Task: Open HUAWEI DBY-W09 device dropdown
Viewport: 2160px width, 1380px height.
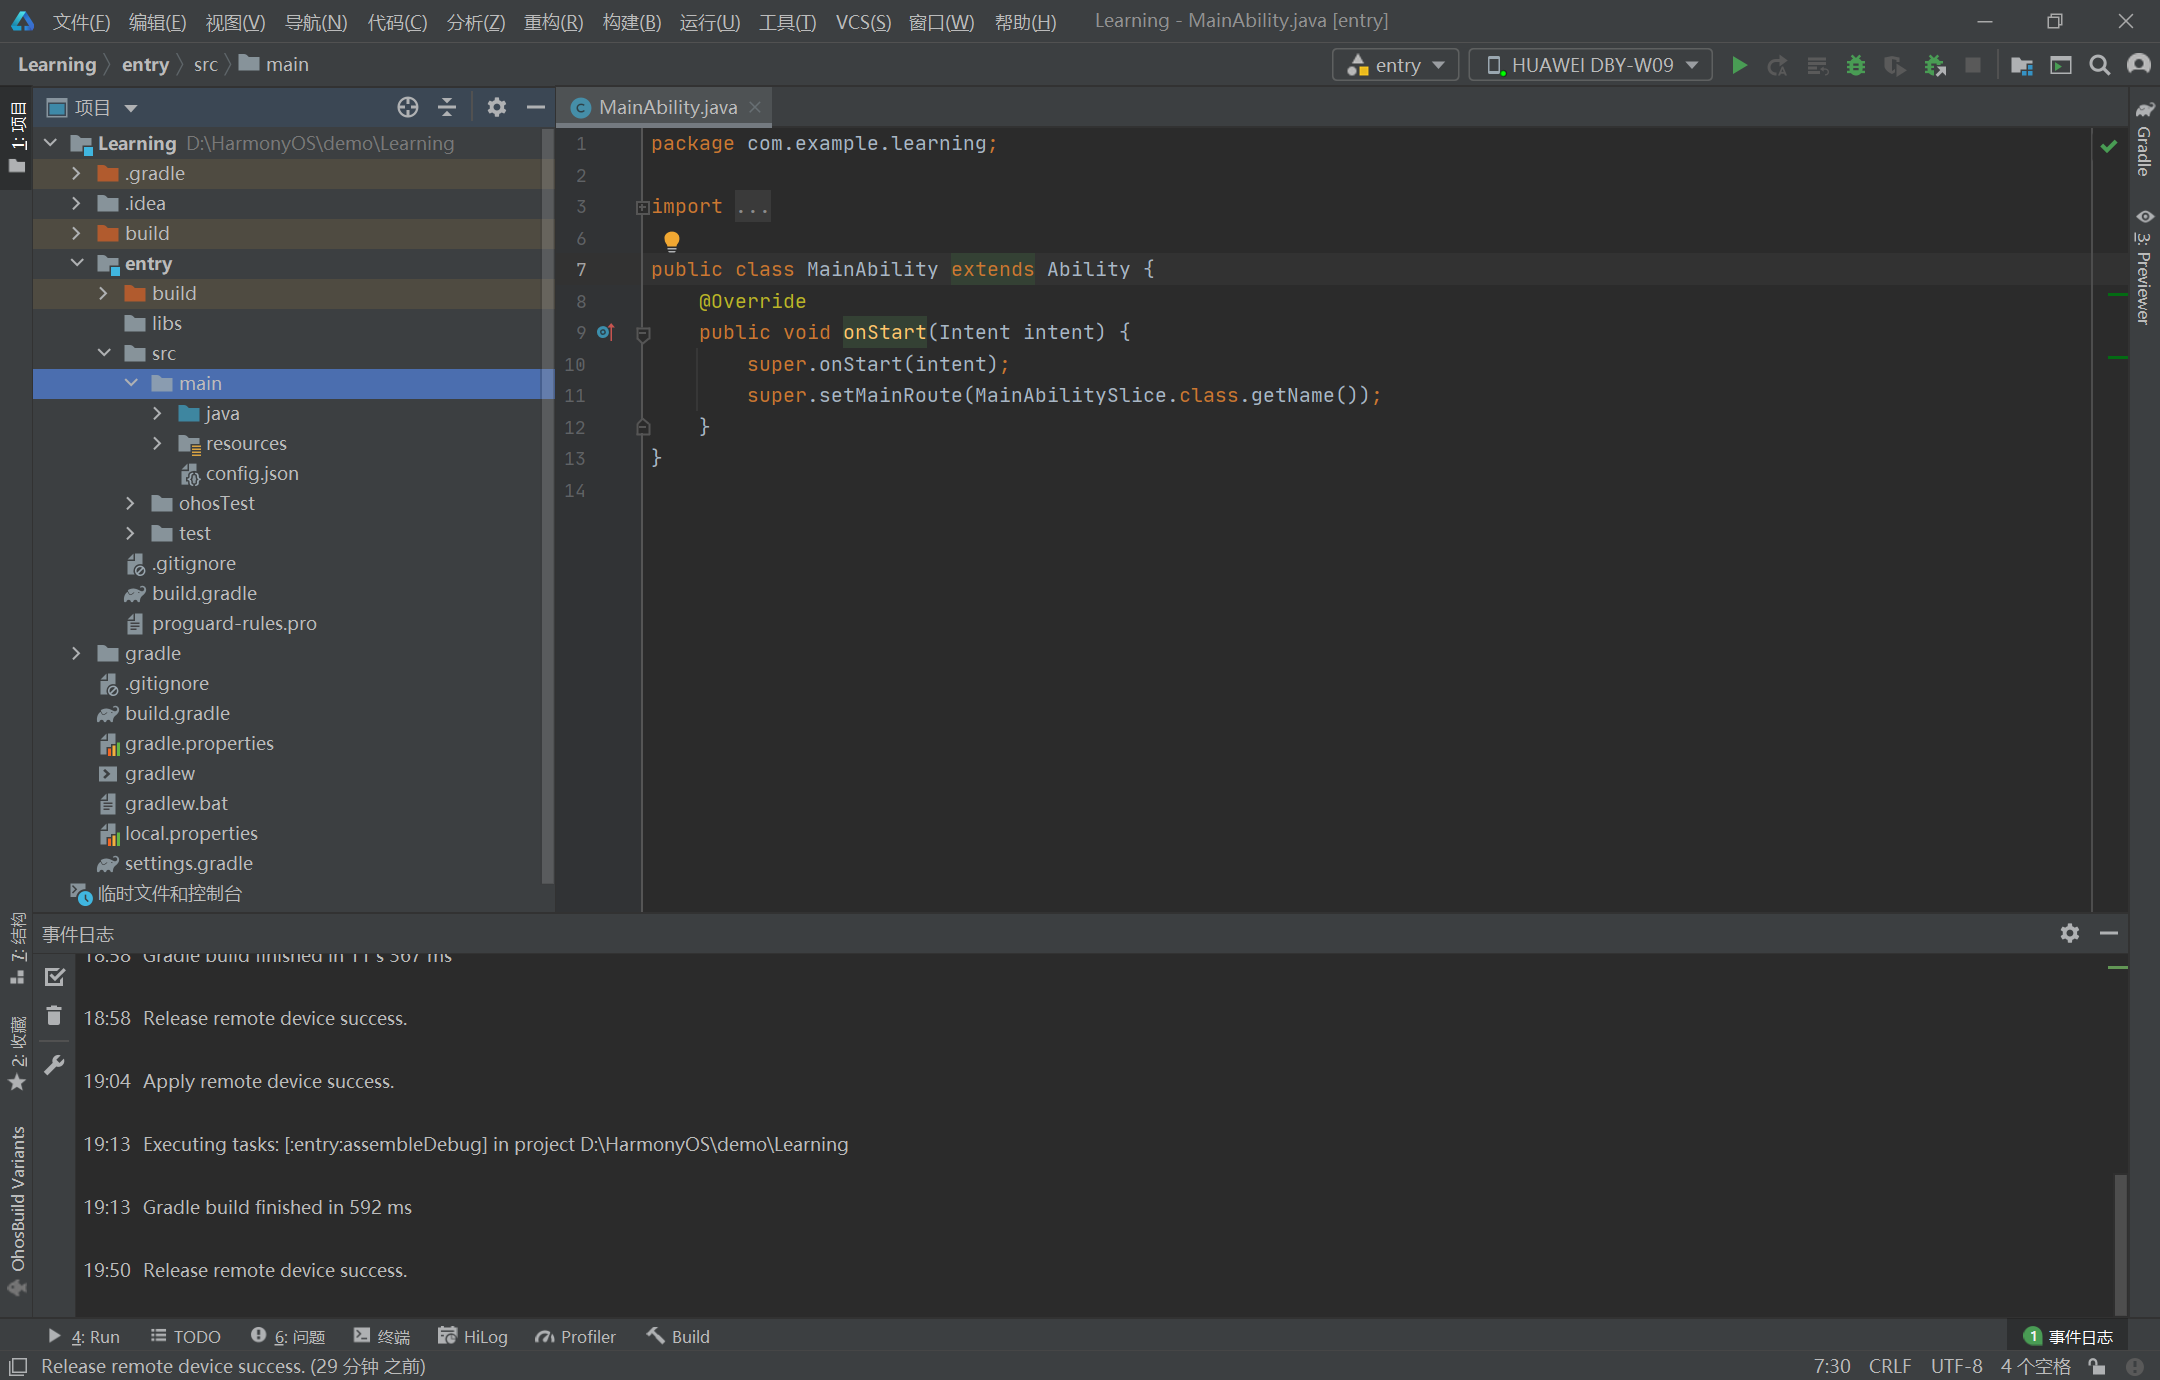Action: click(1590, 65)
